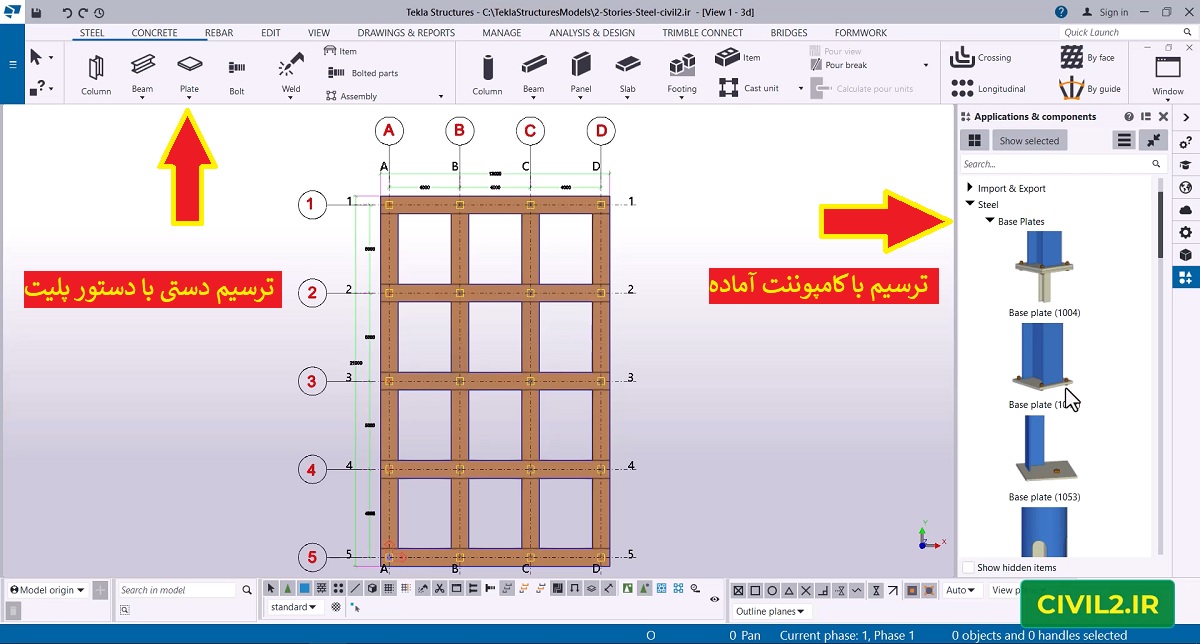Select the concrete Beam tool
This screenshot has height=644, width=1200.
pyautogui.click(x=534, y=72)
